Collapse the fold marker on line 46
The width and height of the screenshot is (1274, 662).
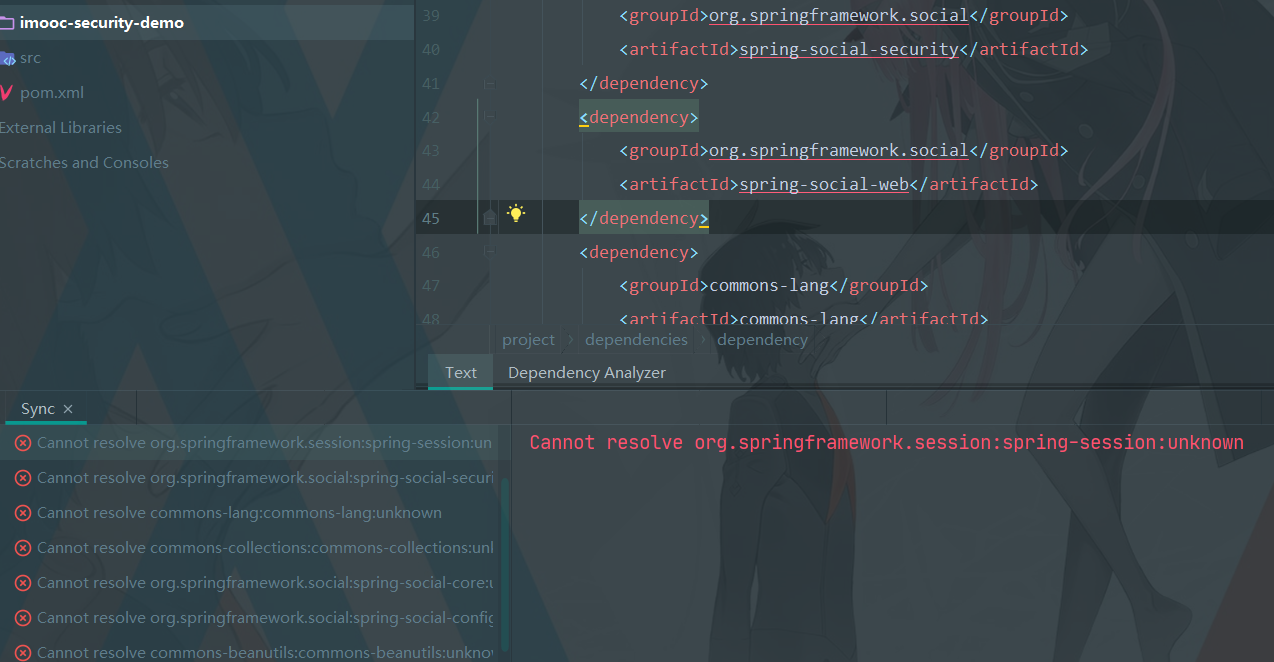click(x=489, y=252)
